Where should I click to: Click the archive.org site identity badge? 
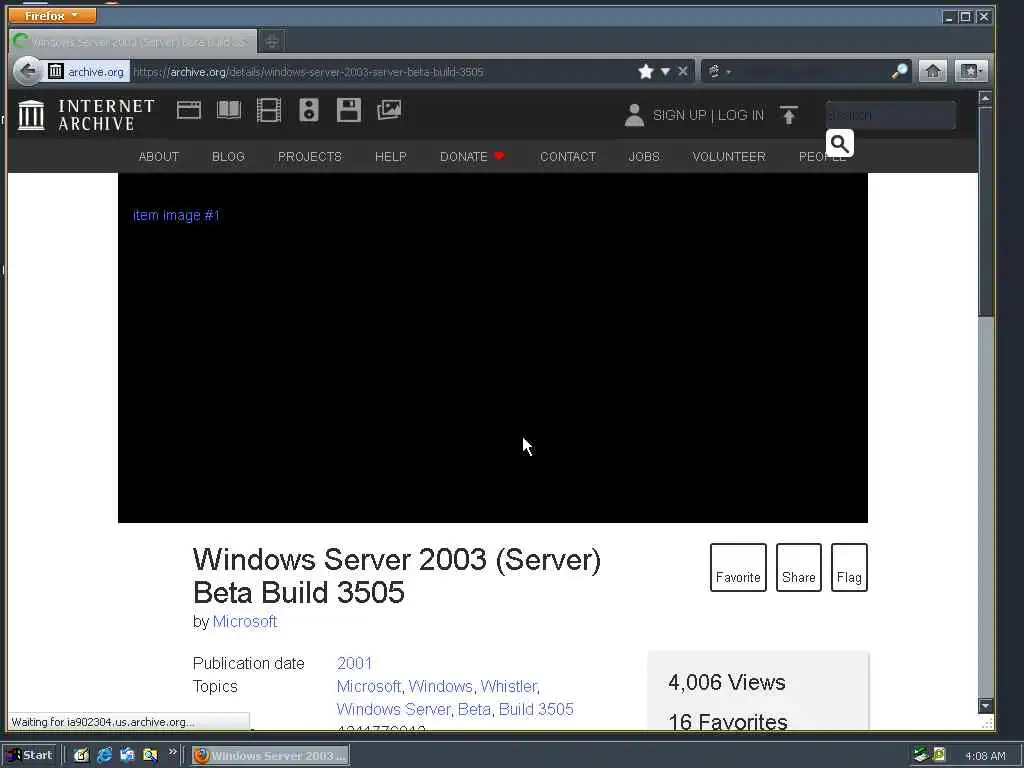point(86,71)
